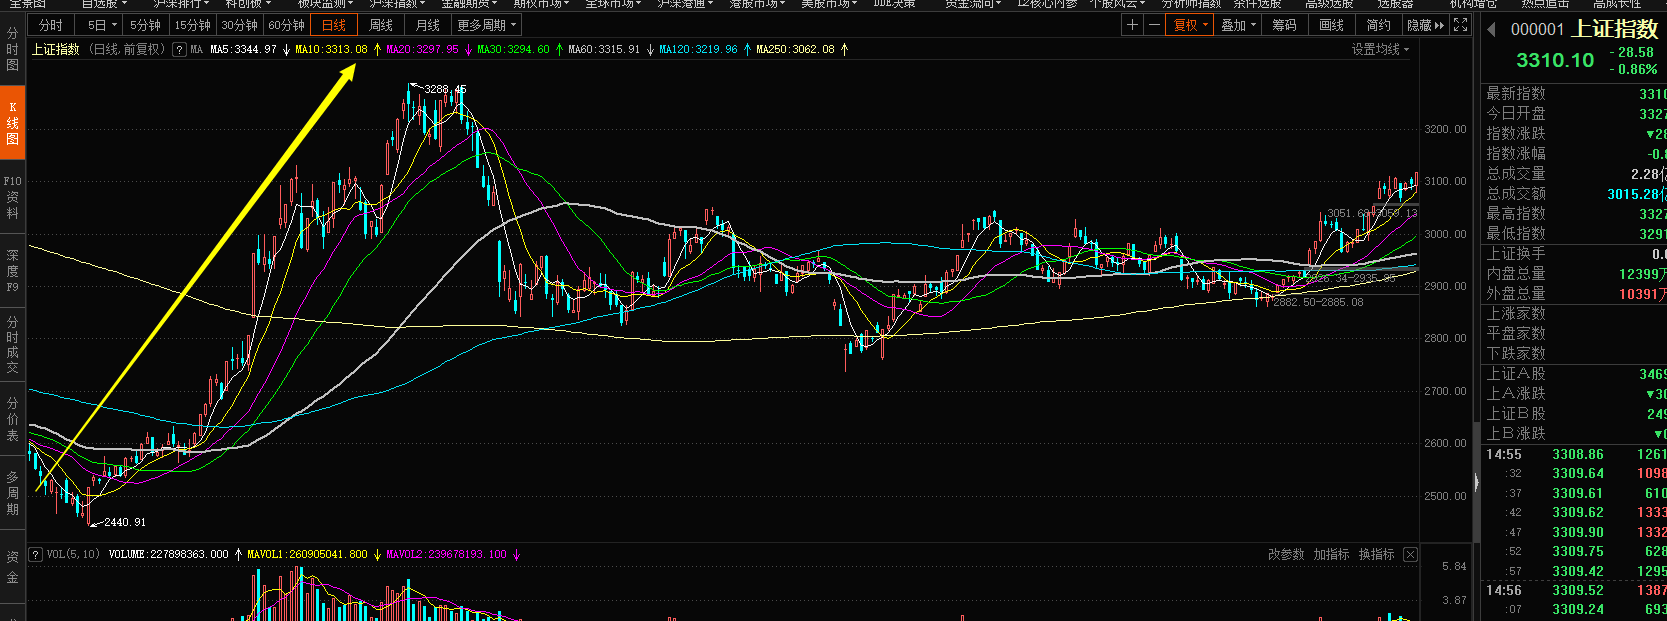Screen dimensions: 1667x621
Task: Click the MAVOL1:260905041.800 label
Action: pos(307,554)
